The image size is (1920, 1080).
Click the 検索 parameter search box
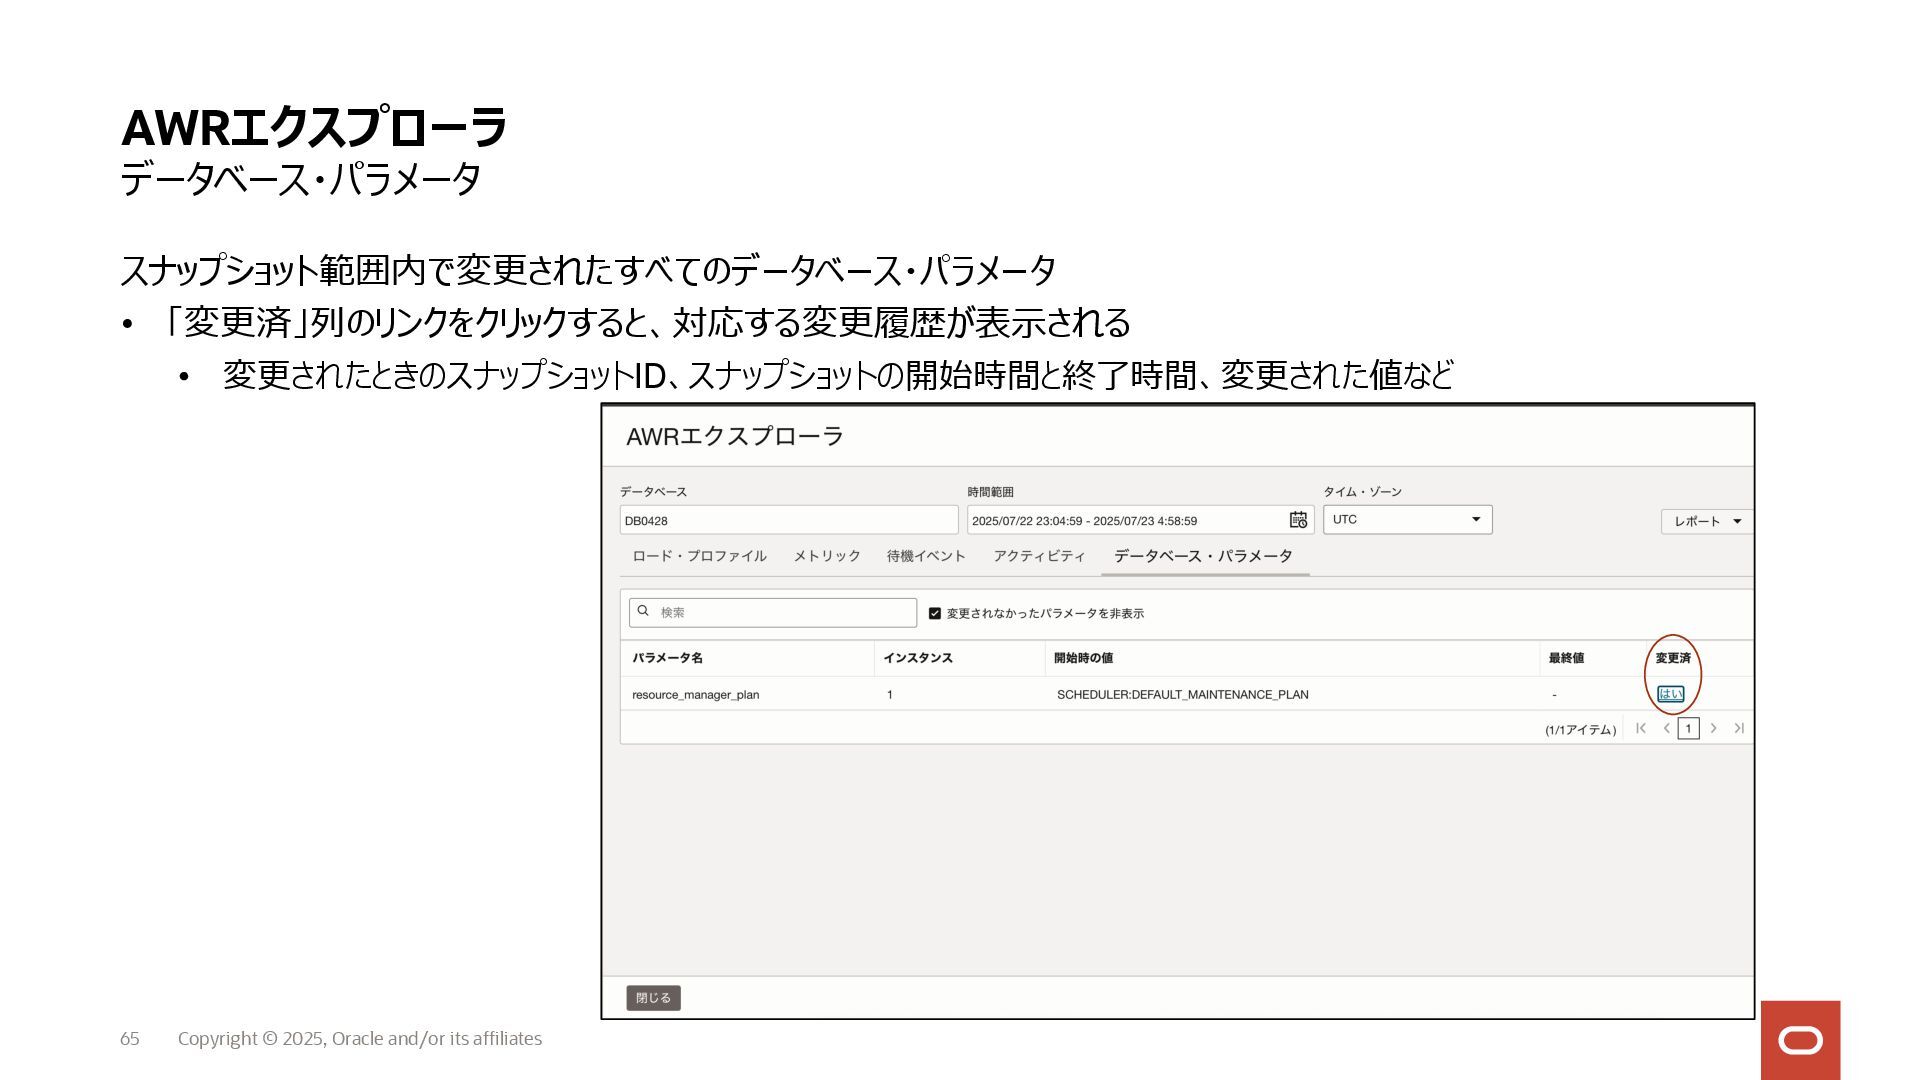(x=773, y=612)
